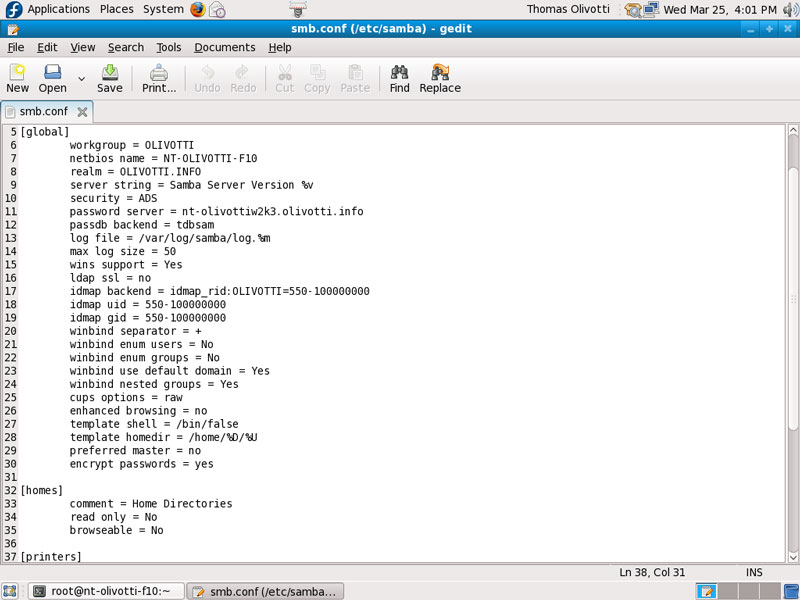Click the line 'encrypt passwords = yes'
The height and width of the screenshot is (600, 800).
141,463
